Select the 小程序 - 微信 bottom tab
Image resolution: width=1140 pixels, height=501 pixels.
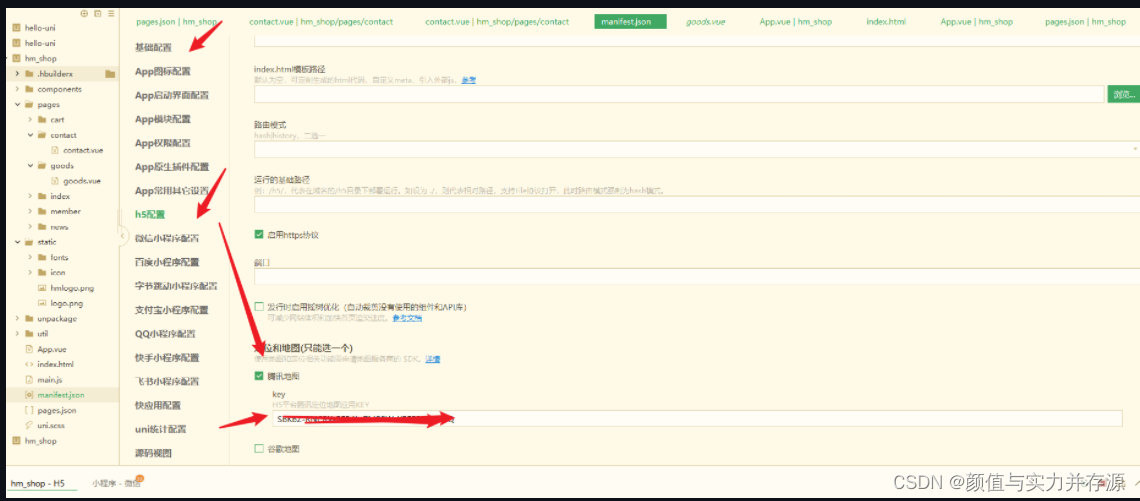tap(116, 483)
